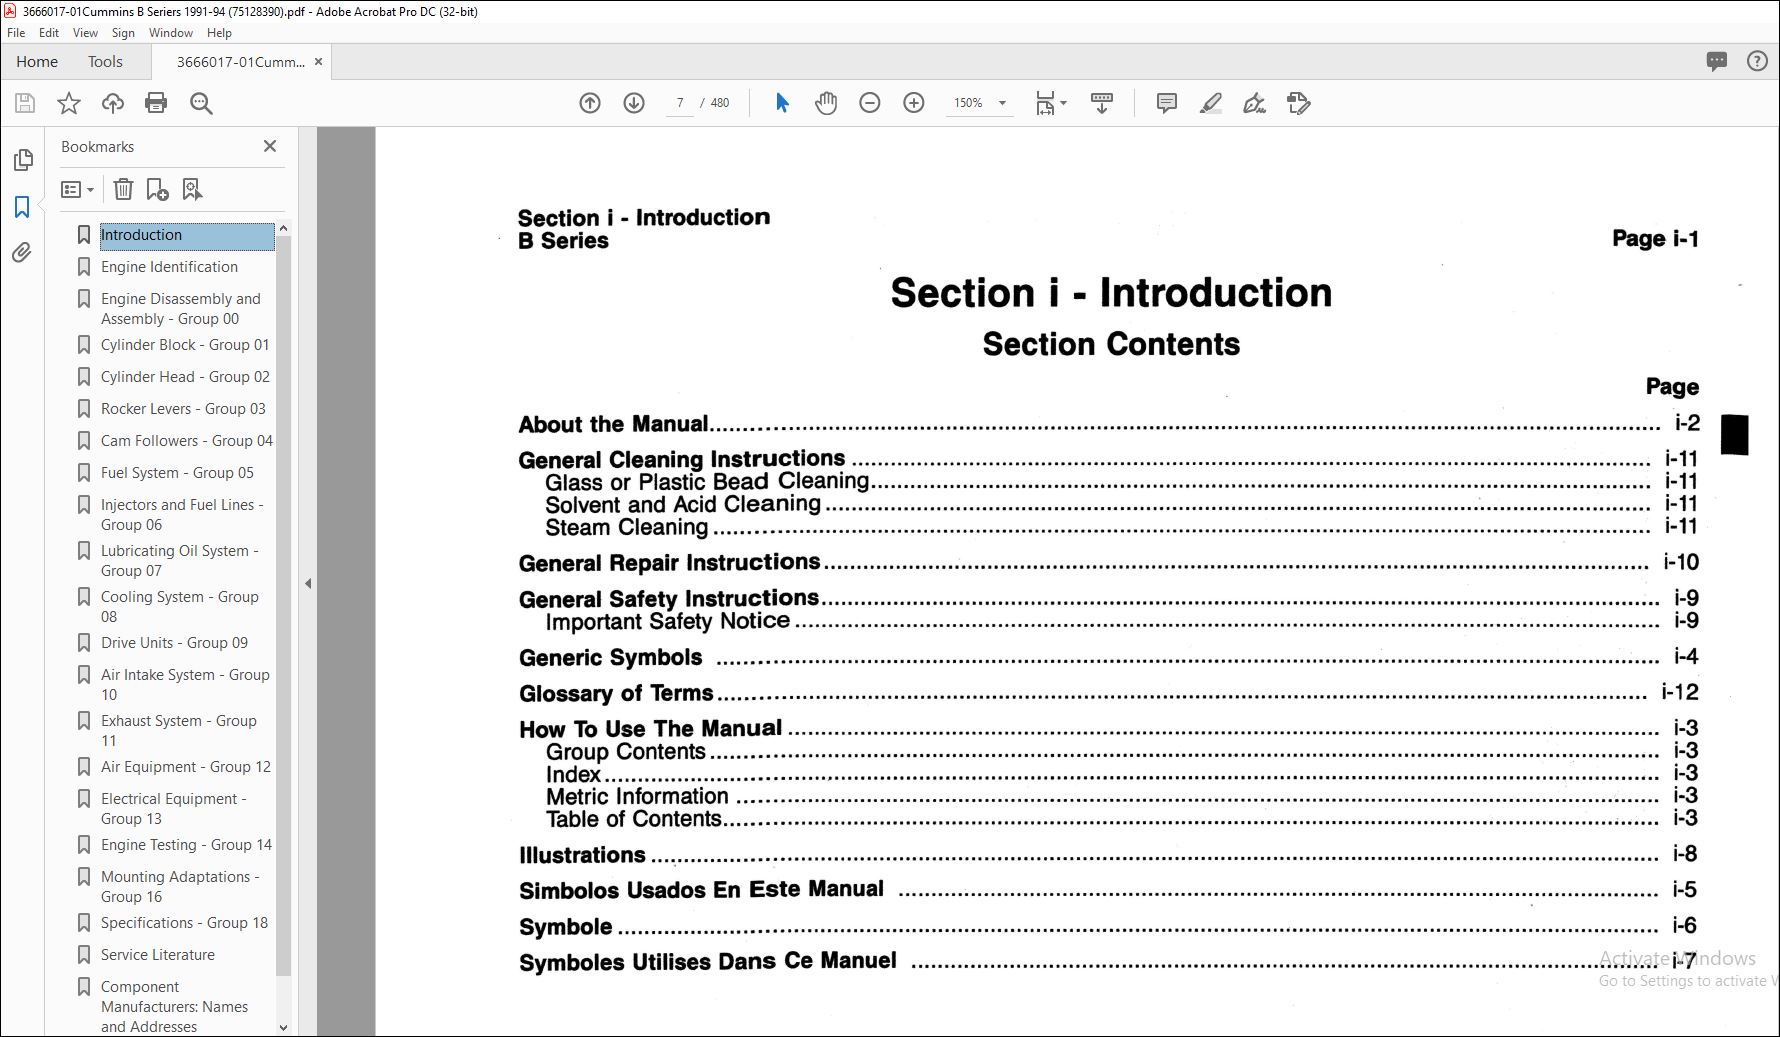This screenshot has width=1780, height=1037.
Task: Switch to the Tools tab
Action: tap(105, 62)
